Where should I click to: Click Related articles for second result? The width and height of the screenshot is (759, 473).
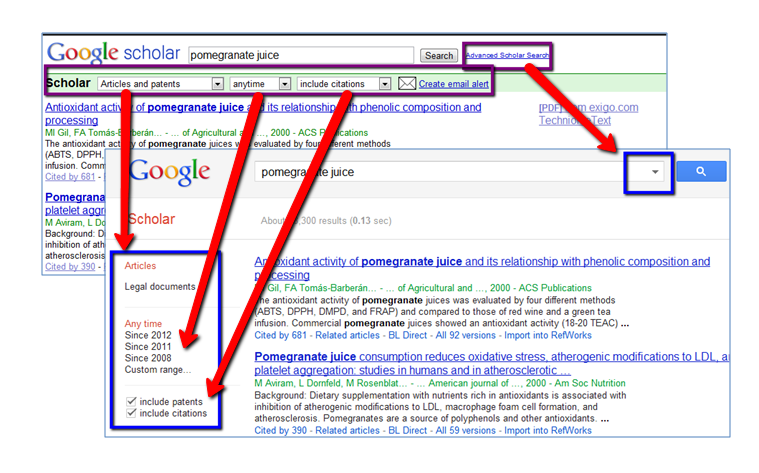[x=348, y=430]
